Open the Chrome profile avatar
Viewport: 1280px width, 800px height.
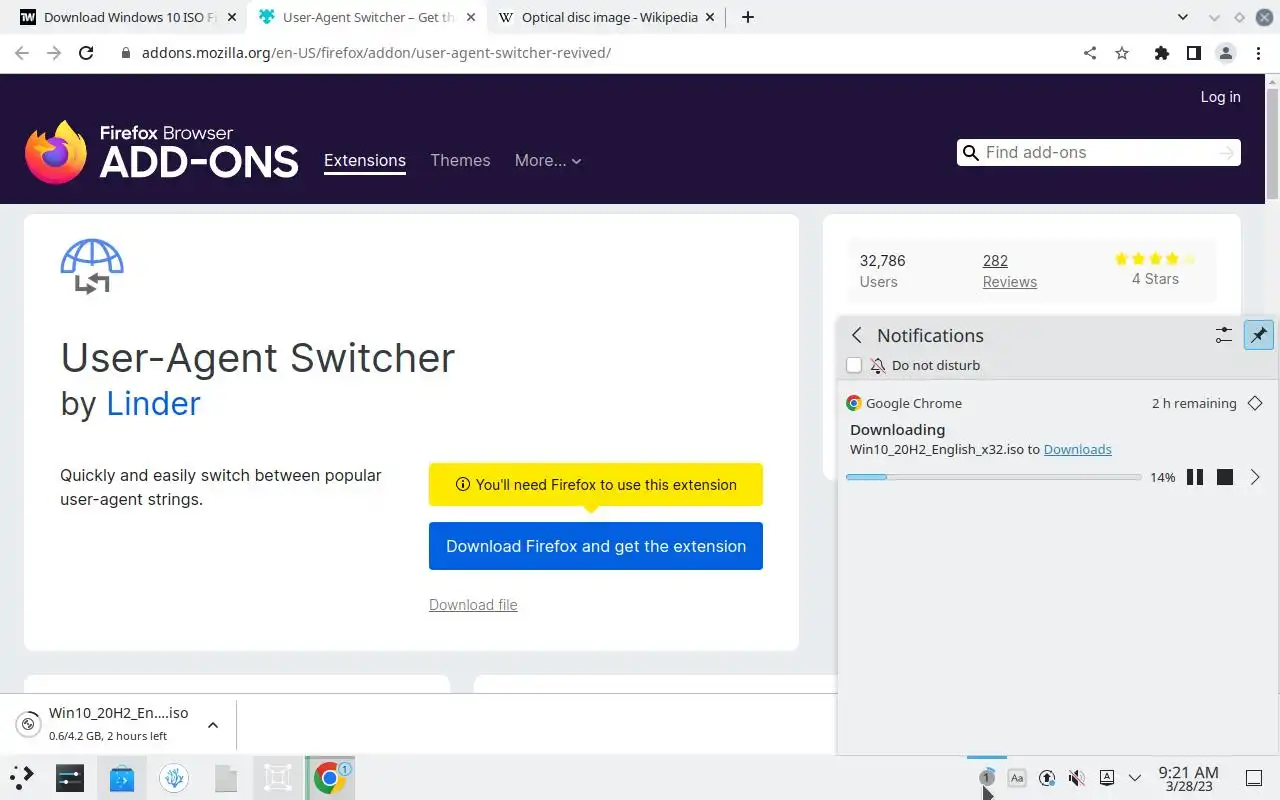coord(1225,53)
